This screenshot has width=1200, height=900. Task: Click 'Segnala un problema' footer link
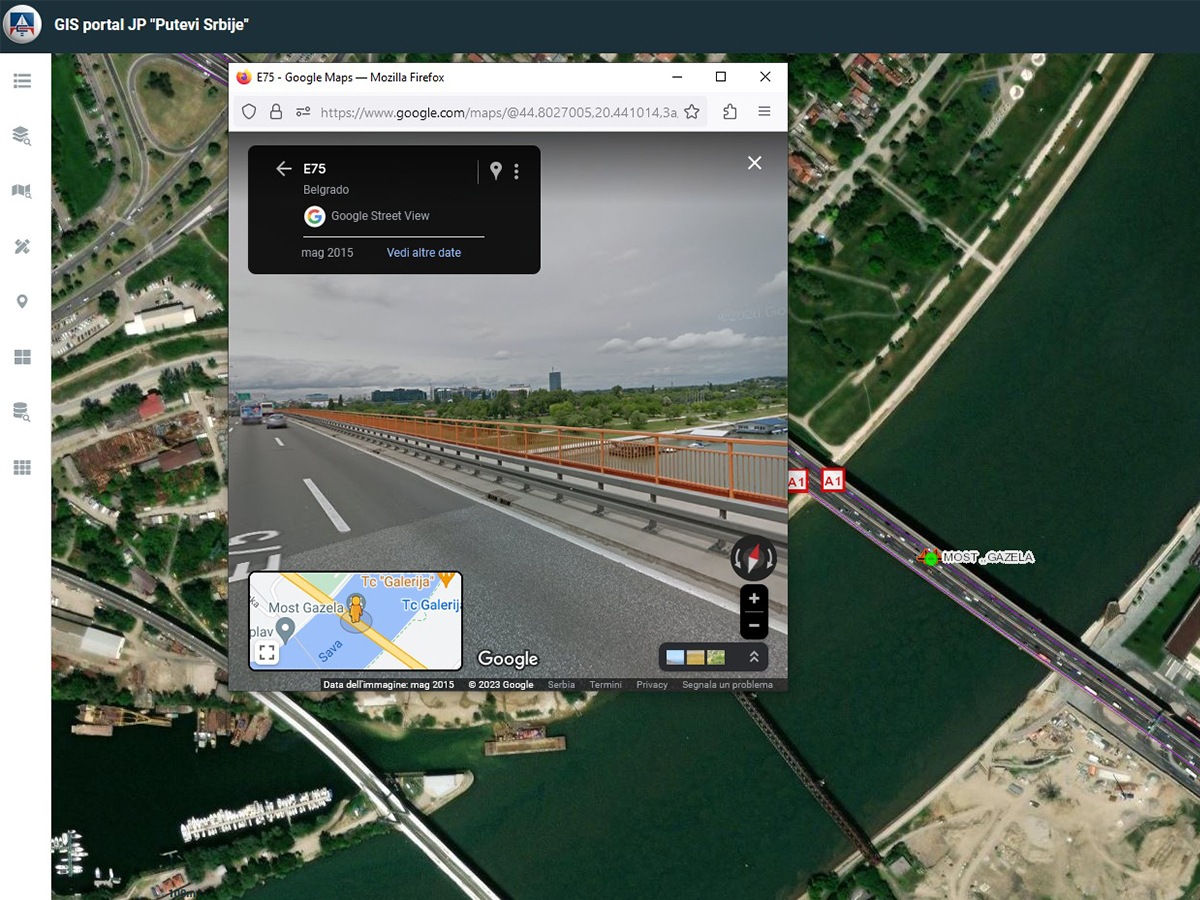tap(727, 685)
